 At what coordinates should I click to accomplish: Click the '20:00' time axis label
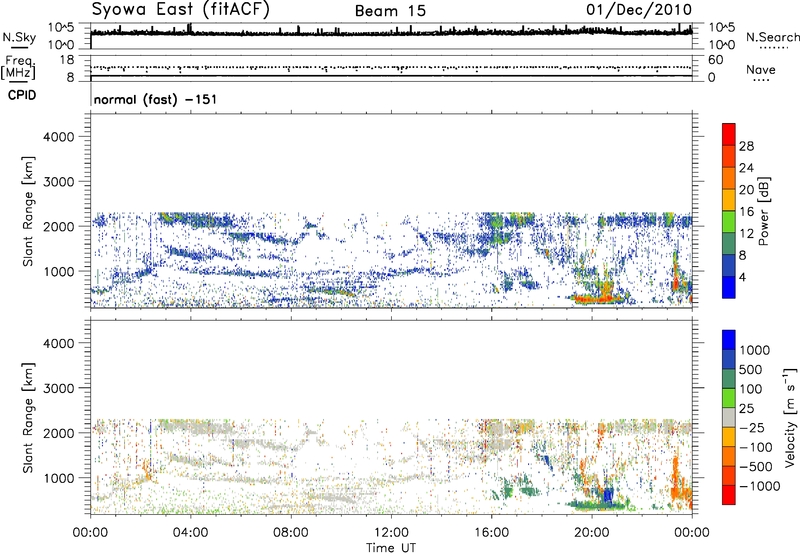tap(592, 533)
